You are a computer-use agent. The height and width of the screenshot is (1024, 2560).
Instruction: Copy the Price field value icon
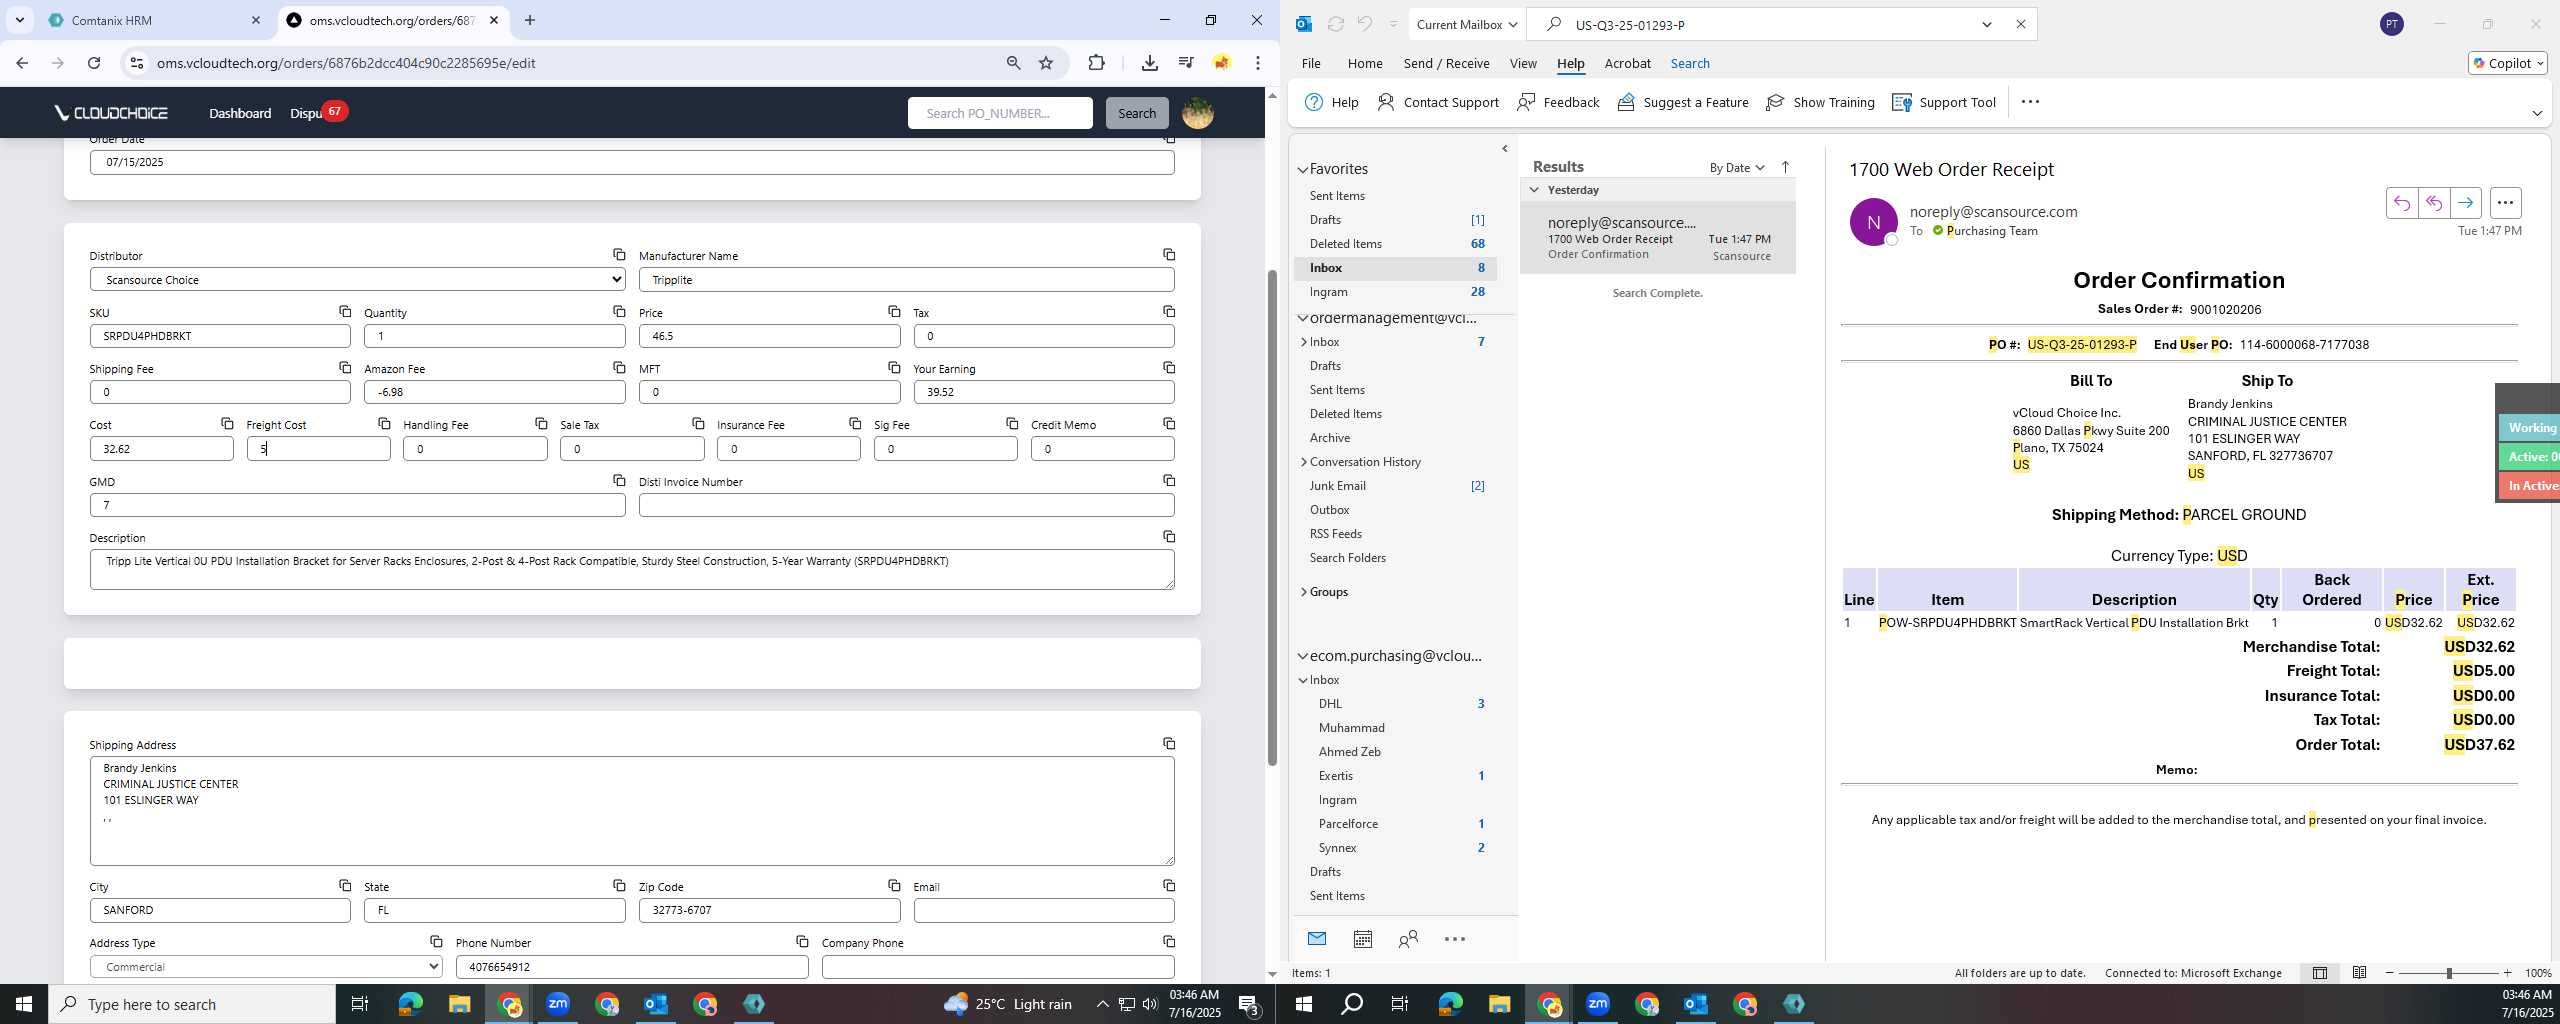point(894,312)
